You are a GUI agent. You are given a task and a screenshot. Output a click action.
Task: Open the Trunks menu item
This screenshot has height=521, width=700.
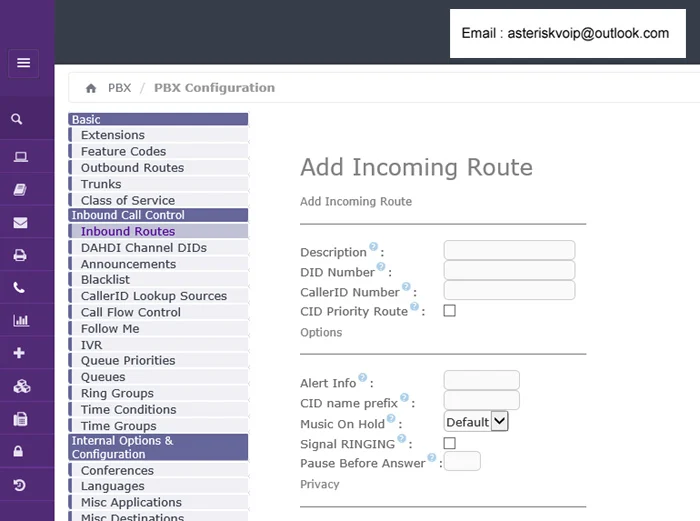coord(158,184)
